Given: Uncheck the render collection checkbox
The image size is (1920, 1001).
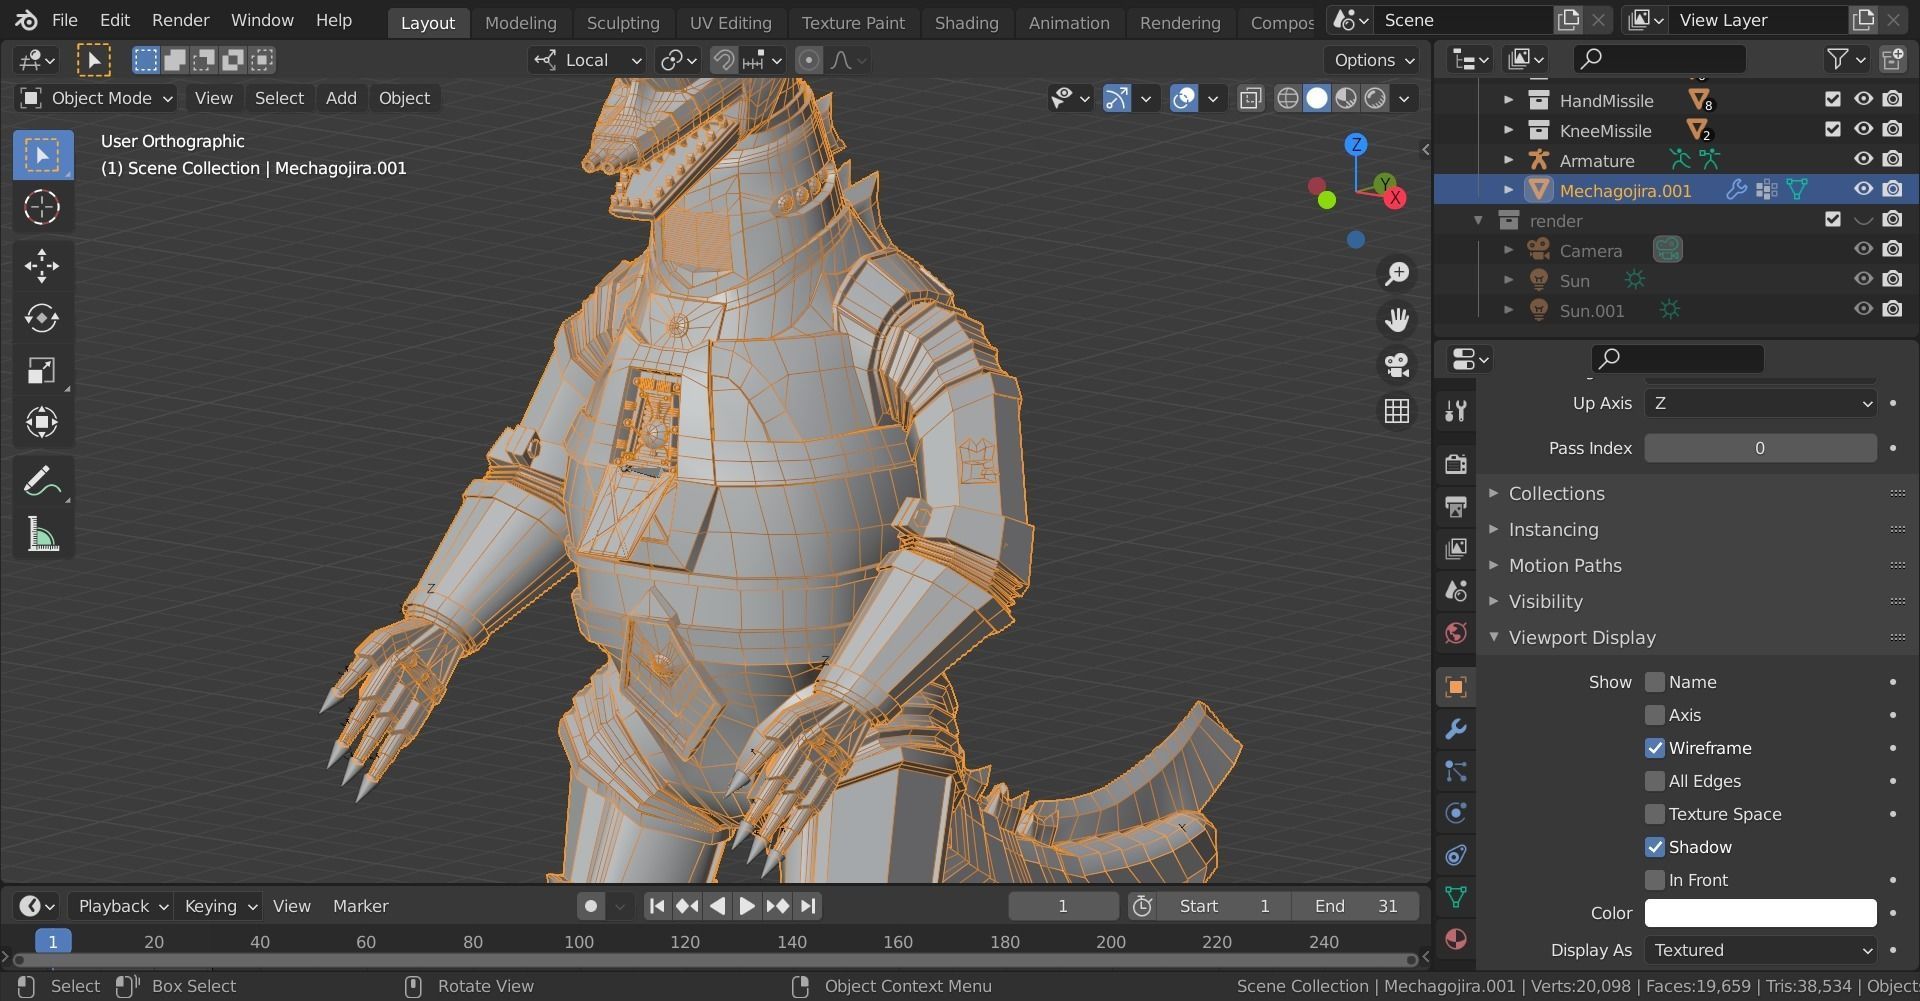Looking at the screenshot, I should click(x=1832, y=219).
